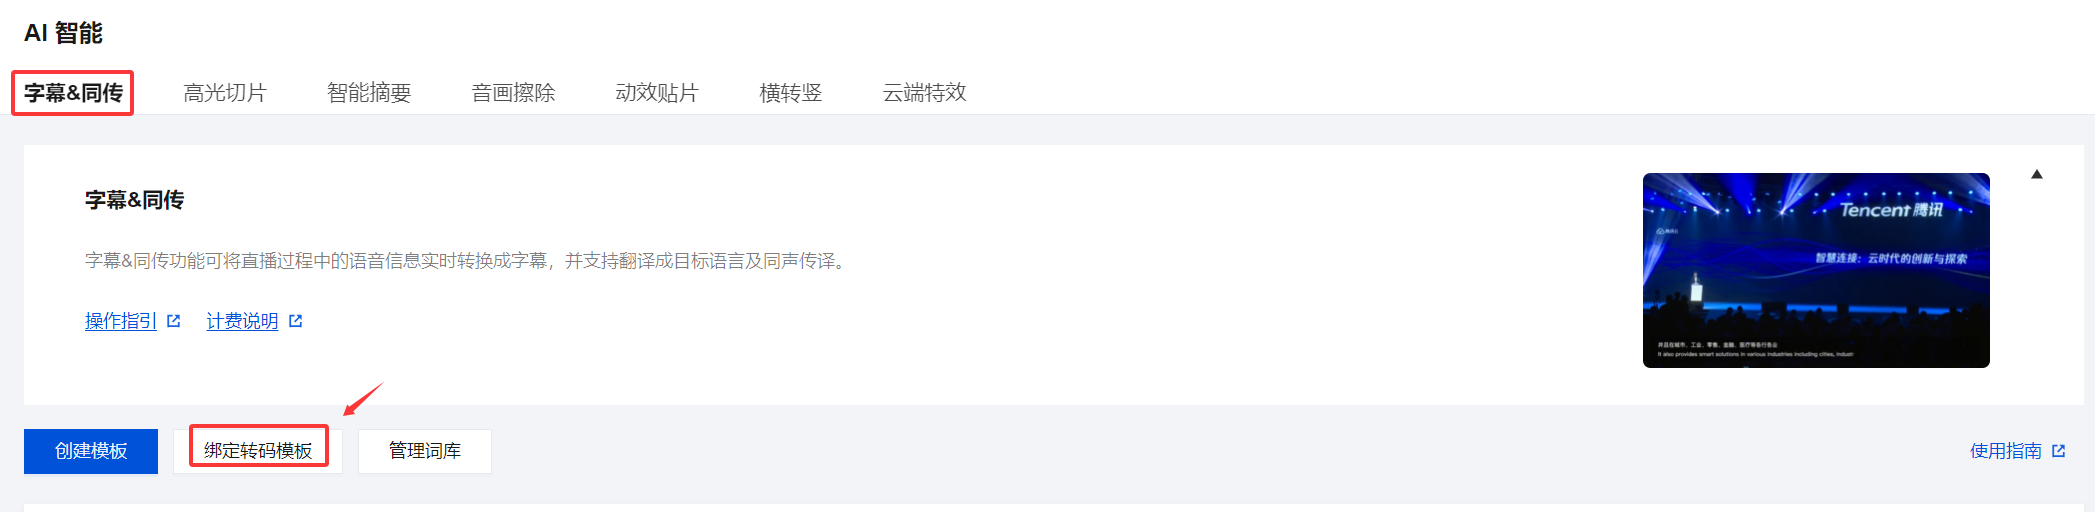Click the 创建模板 button
The width and height of the screenshot is (2095, 512).
coord(91,451)
